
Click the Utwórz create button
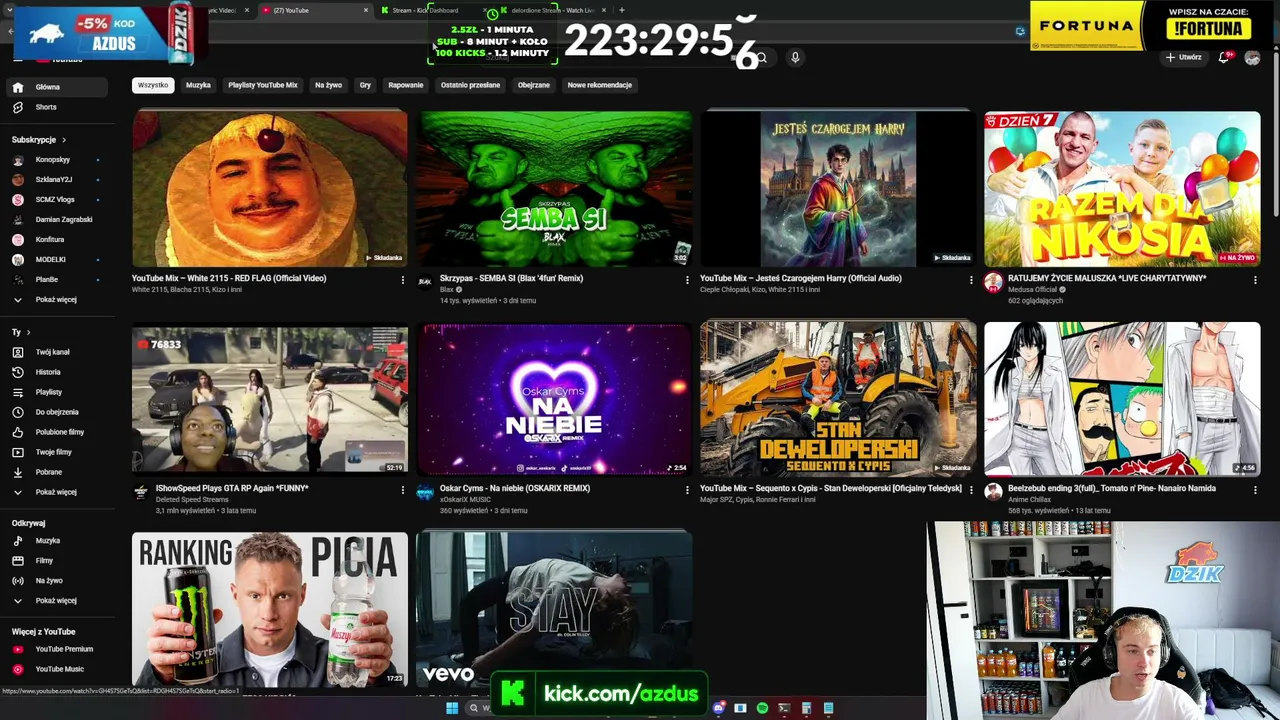click(1183, 57)
